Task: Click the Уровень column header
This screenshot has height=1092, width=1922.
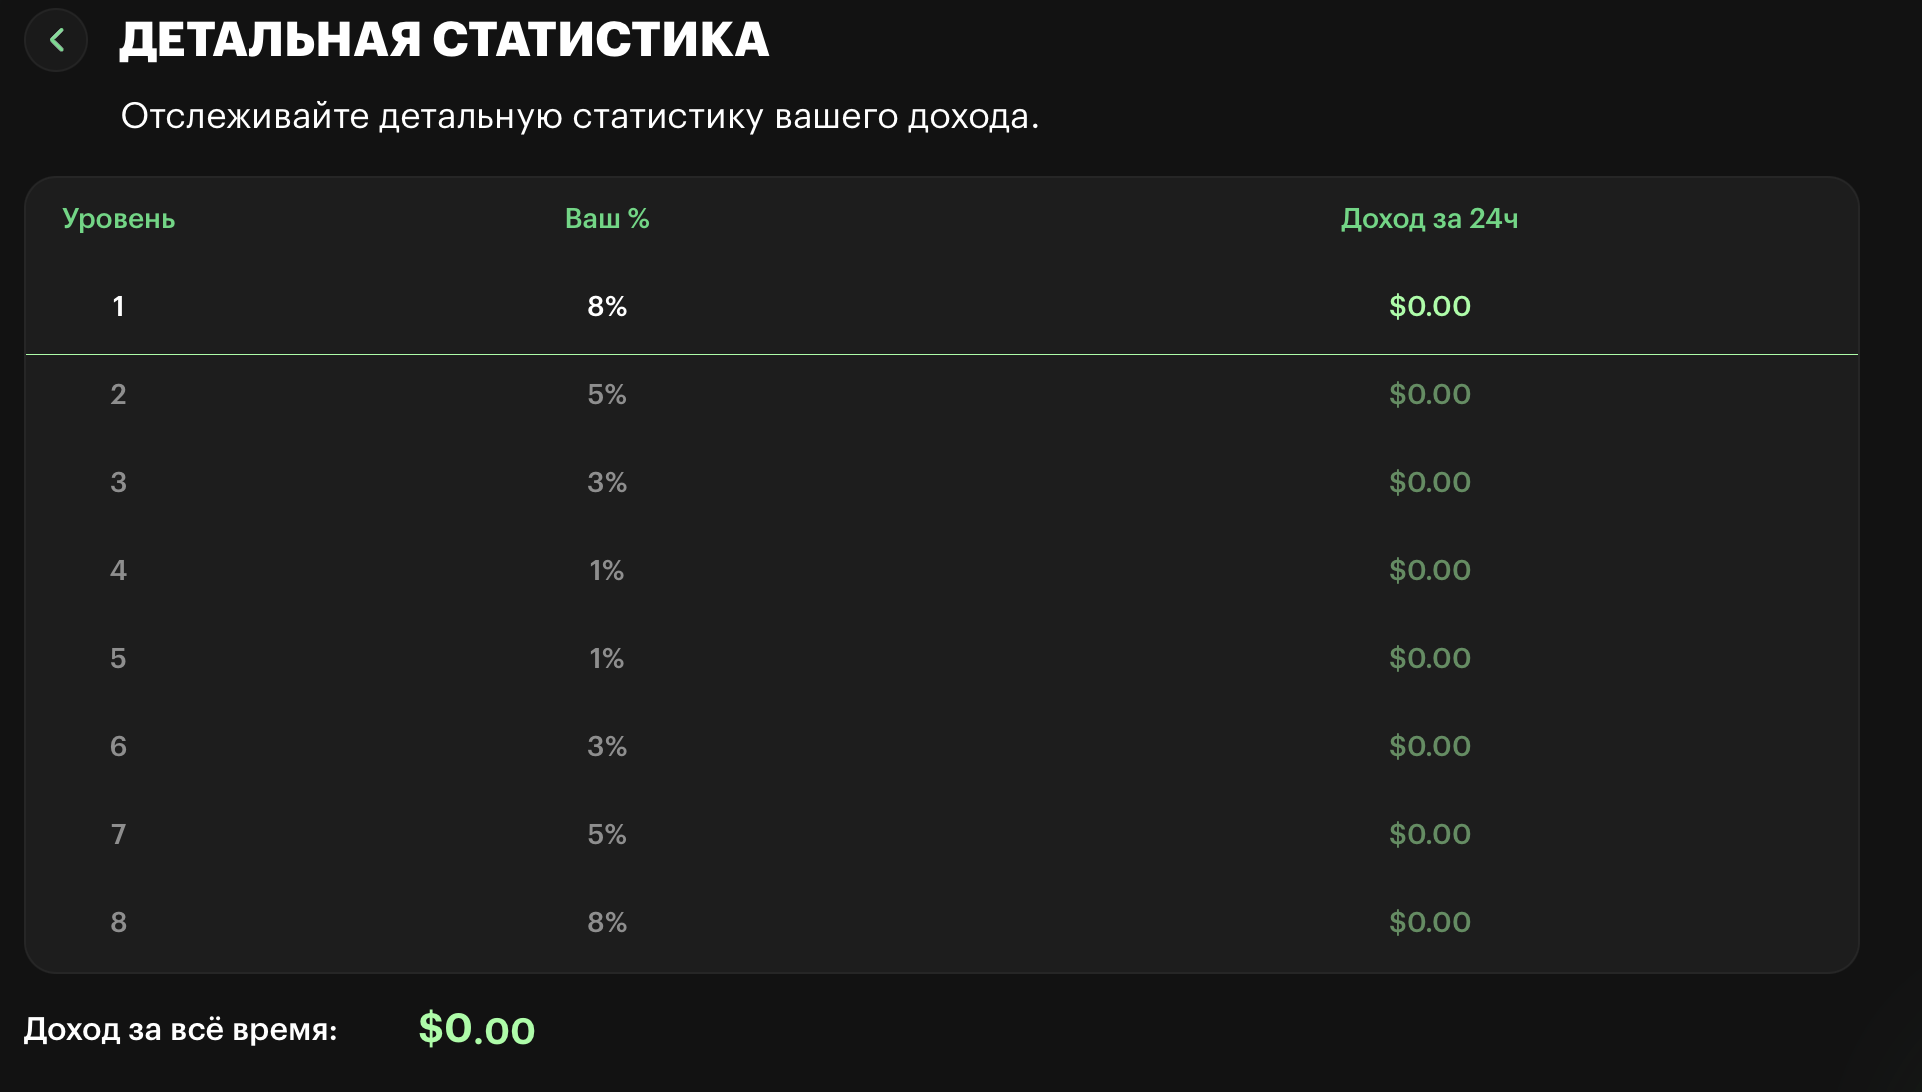Action: [118, 219]
